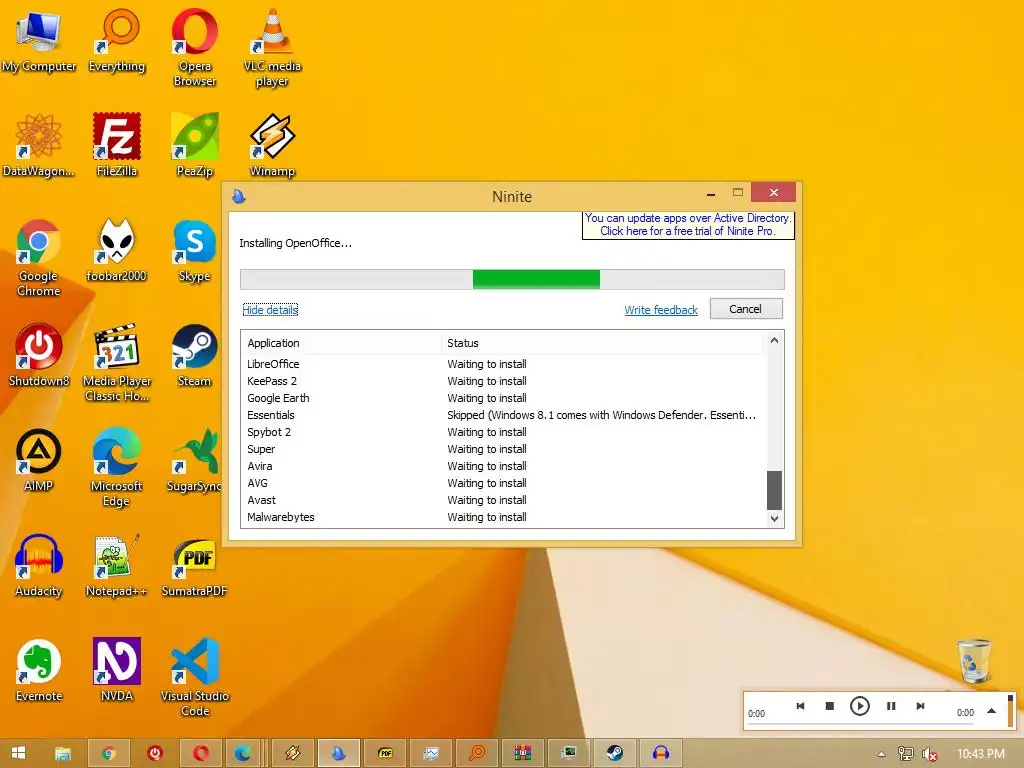This screenshot has height=768, width=1024.
Task: Select the Microsoft Edge desktop icon
Action: (x=117, y=468)
